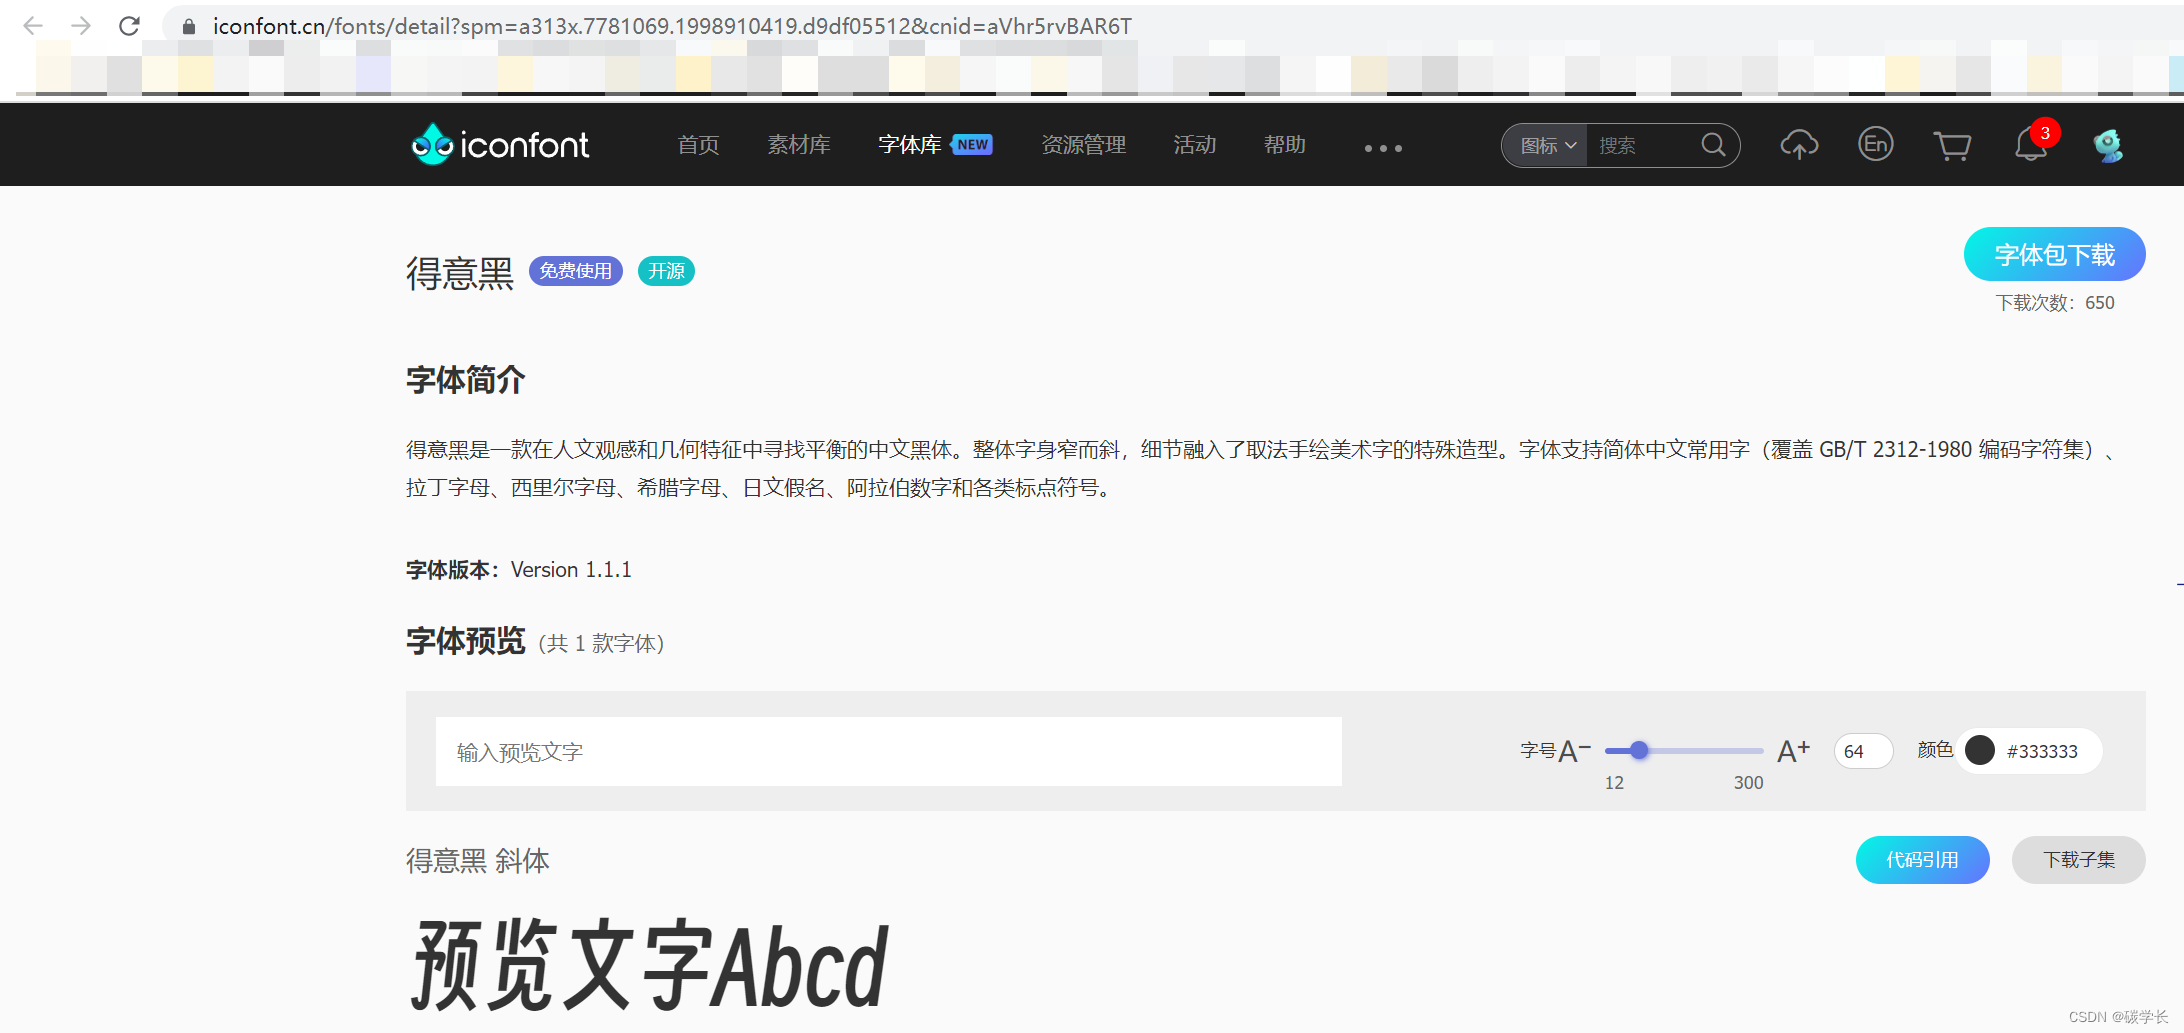
Task: Click the NEW badge beside 字体库
Action: (x=972, y=145)
